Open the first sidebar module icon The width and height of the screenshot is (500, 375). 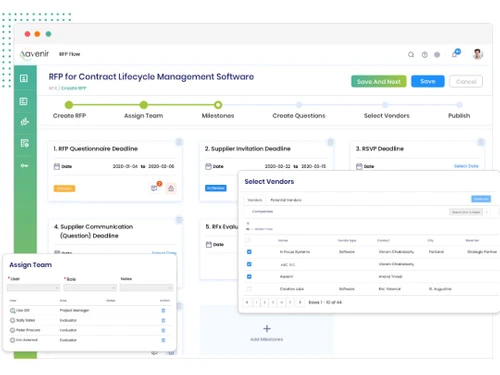(x=24, y=78)
